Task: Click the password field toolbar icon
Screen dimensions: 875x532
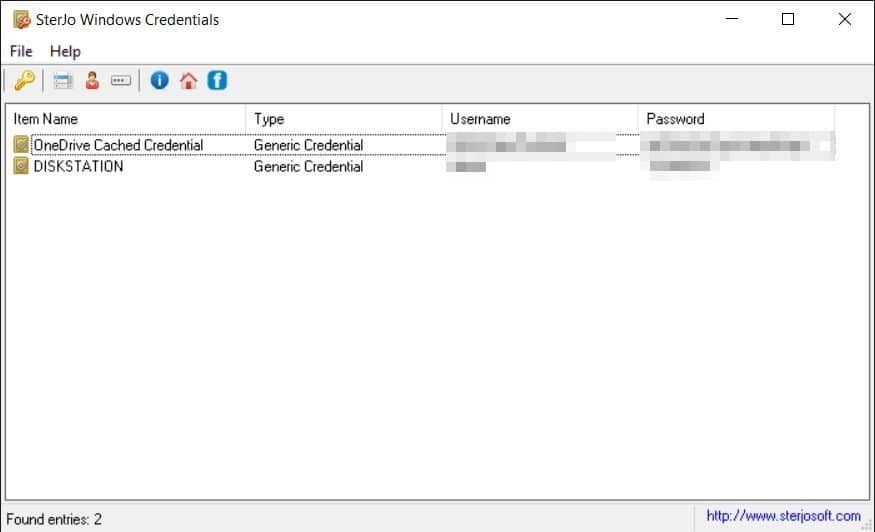Action: [x=121, y=81]
